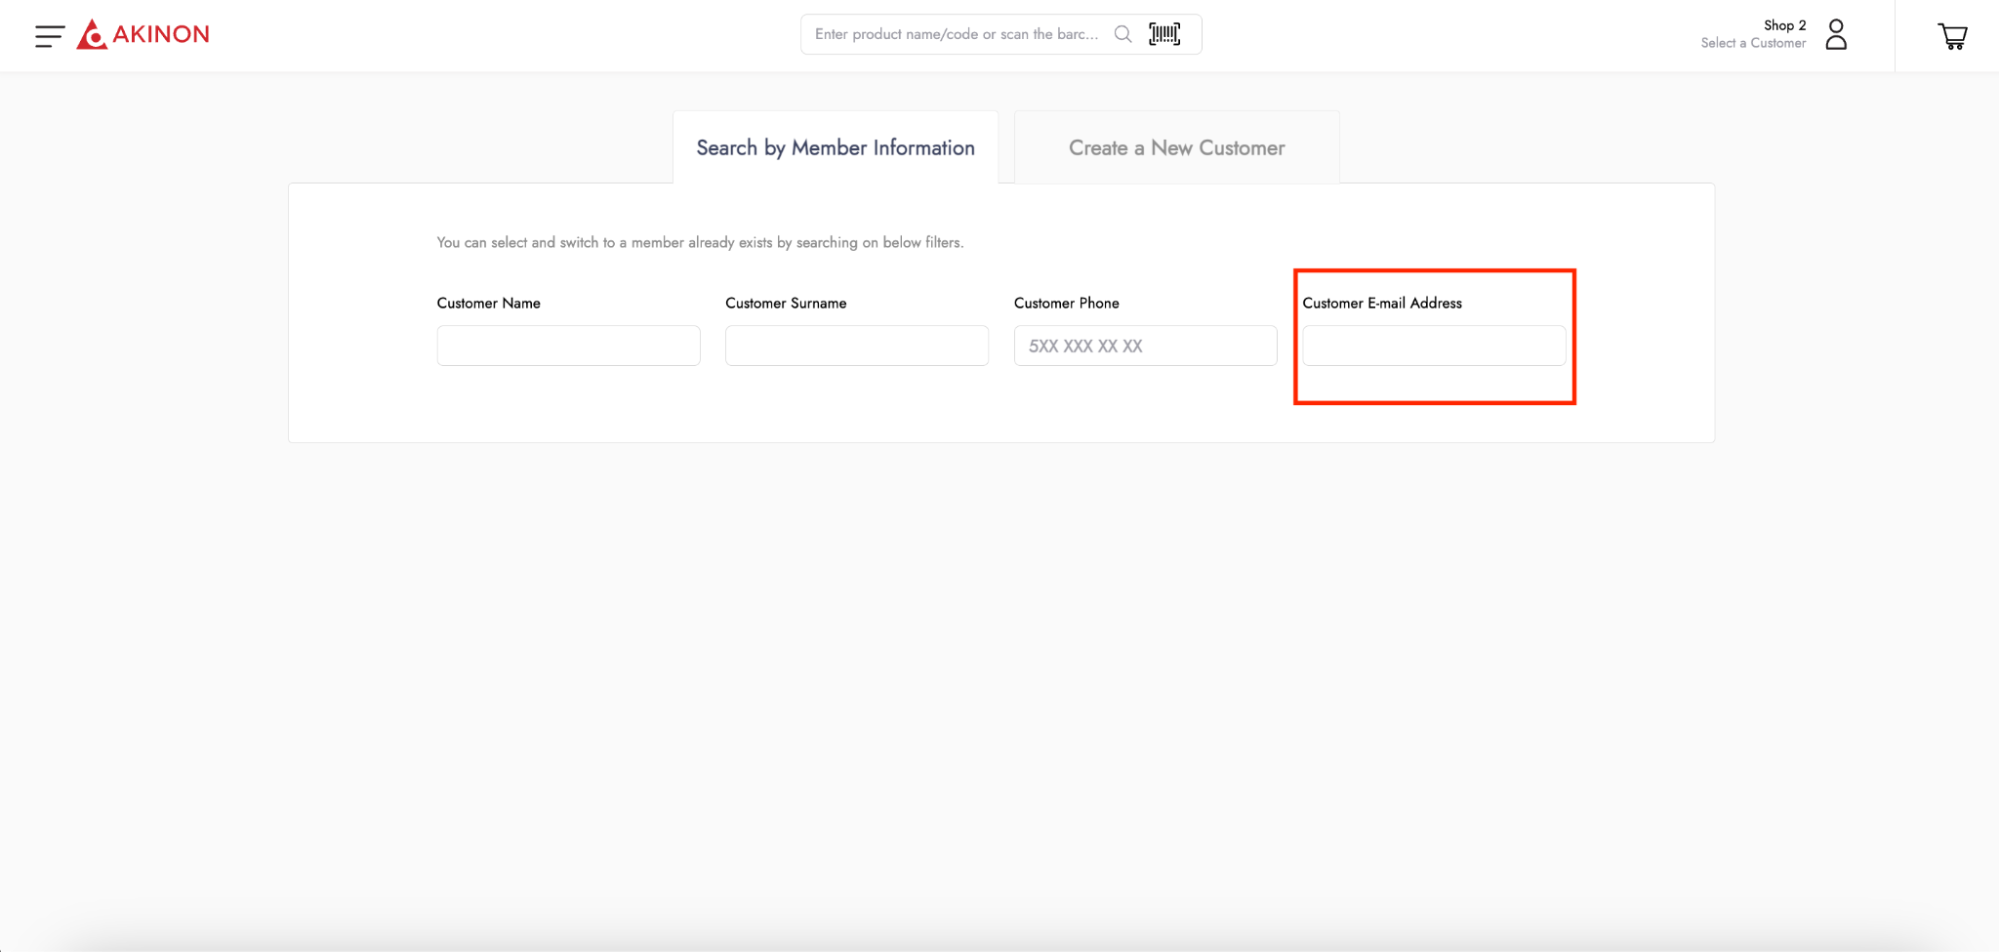Viewport: 1999px width, 952px height.
Task: Open the Create a New Customer tab
Action: 1176,148
